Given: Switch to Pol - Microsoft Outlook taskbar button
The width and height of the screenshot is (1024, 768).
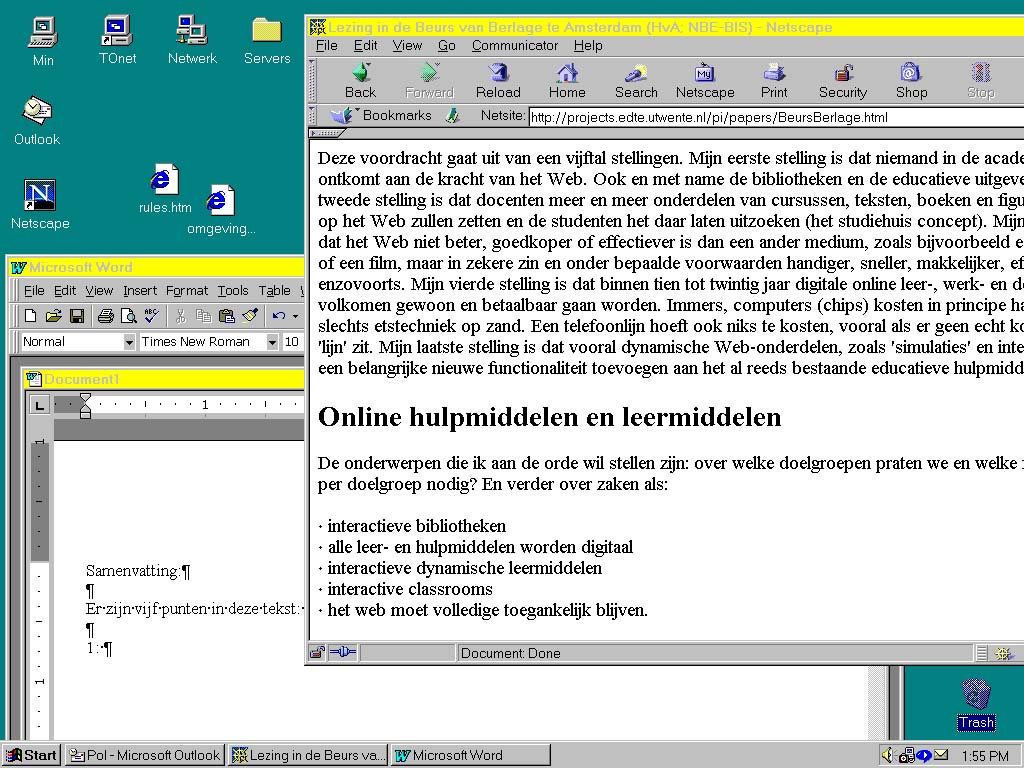Looking at the screenshot, I should click(x=145, y=756).
